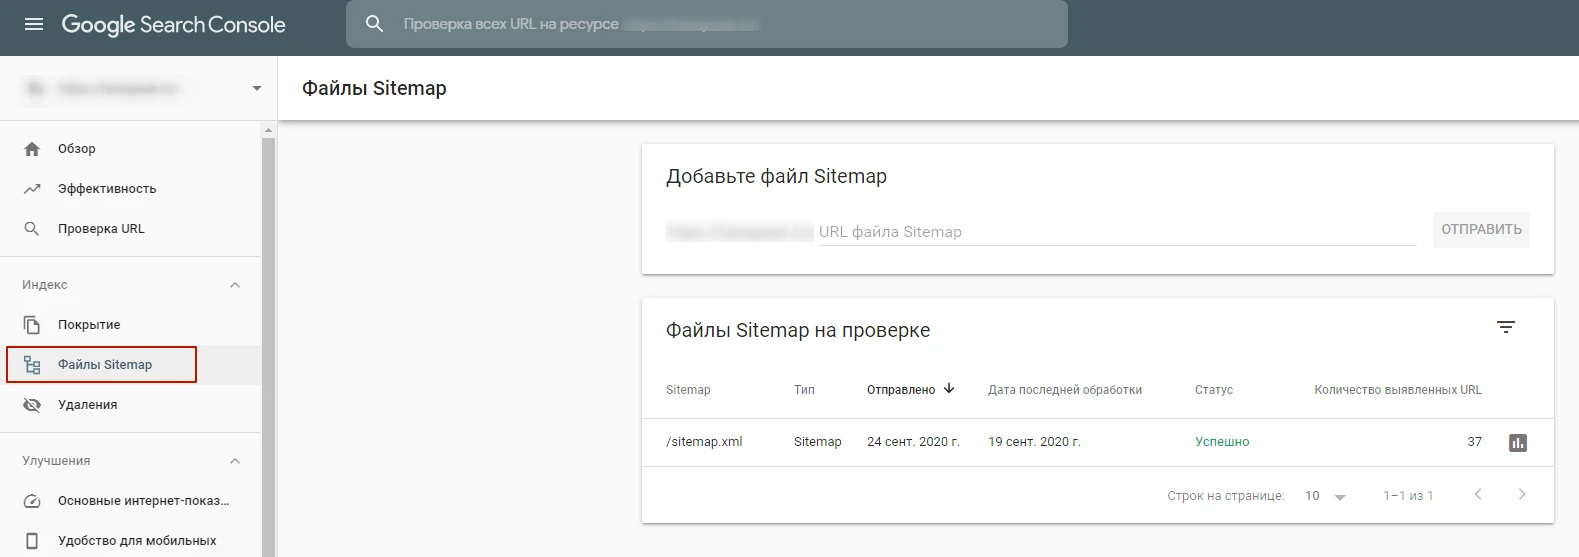The image size is (1579, 557).
Task: Open rows-per-page dropdown showing 10
Action: (x=1325, y=496)
